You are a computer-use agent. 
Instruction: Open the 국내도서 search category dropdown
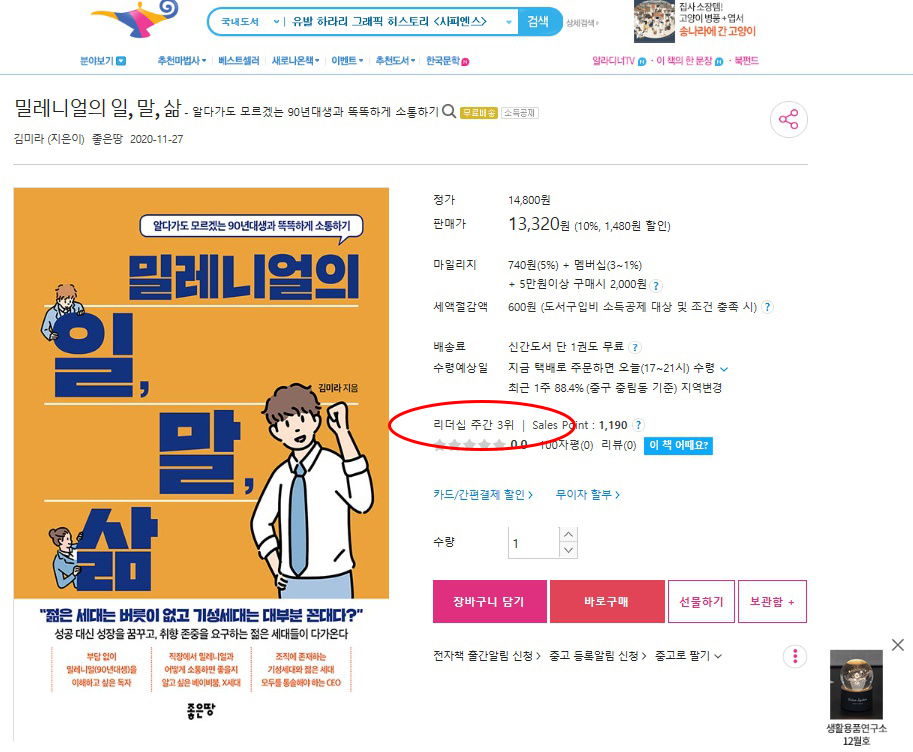coord(249,22)
